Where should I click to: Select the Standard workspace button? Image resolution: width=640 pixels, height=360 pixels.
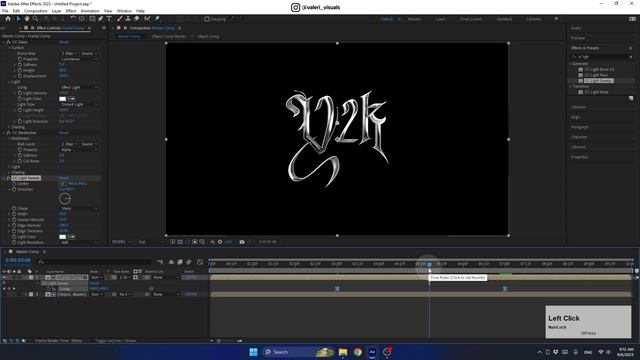point(504,19)
